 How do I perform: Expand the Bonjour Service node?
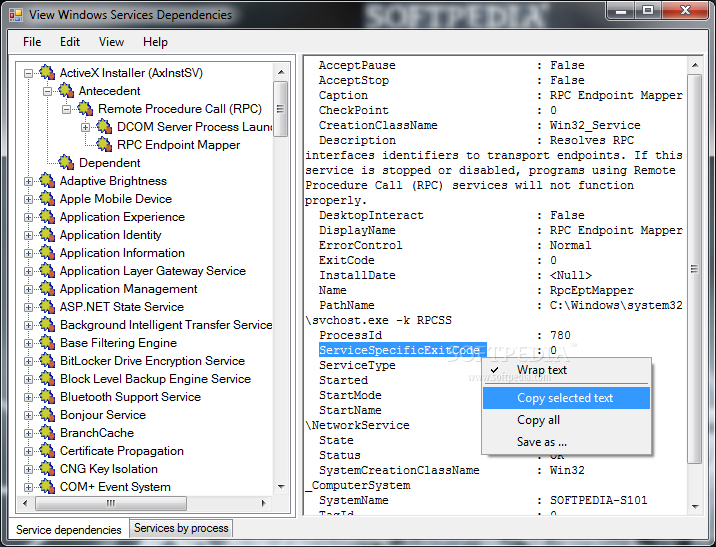[28, 416]
